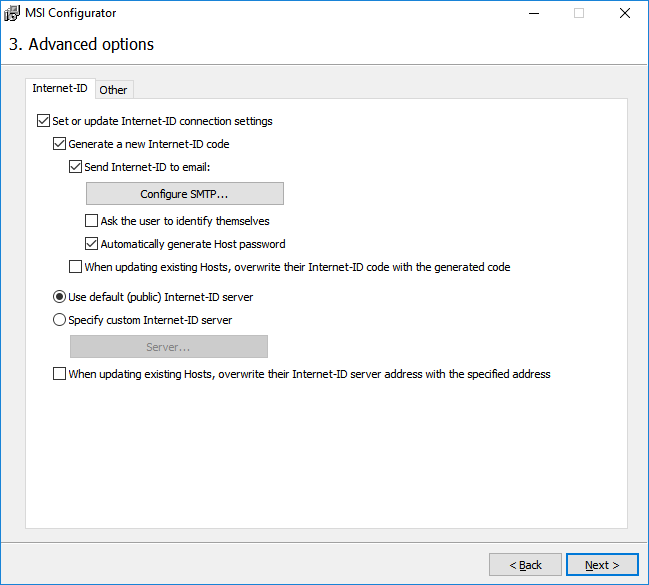649x585 pixels.
Task: Go back with the Back button
Action: tap(525, 564)
